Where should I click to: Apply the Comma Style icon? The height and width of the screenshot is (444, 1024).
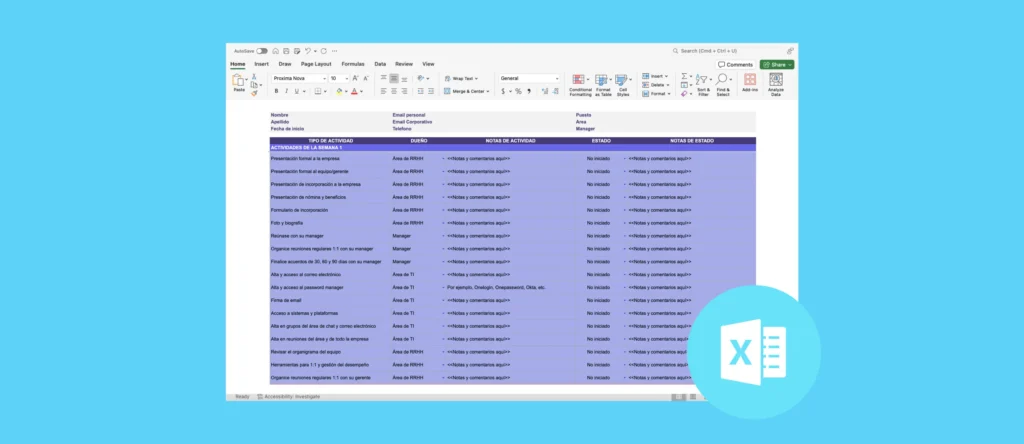click(x=528, y=91)
